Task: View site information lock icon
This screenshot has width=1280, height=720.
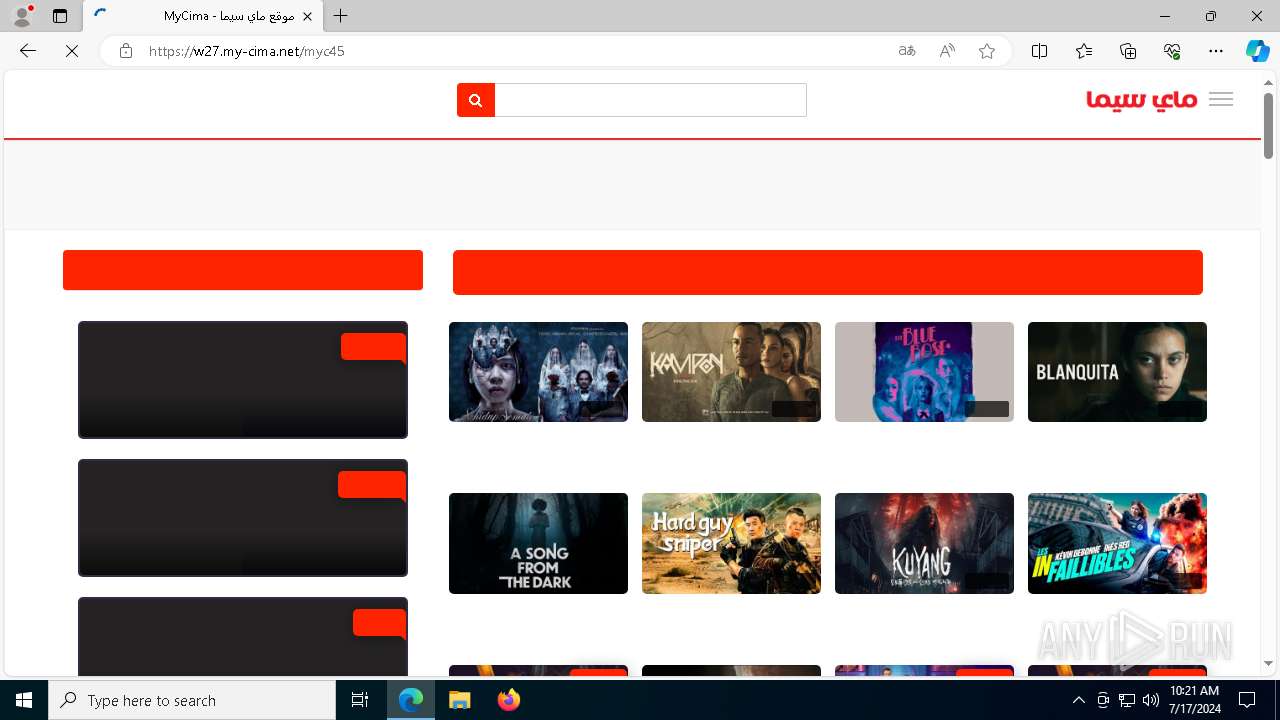Action: [x=126, y=51]
